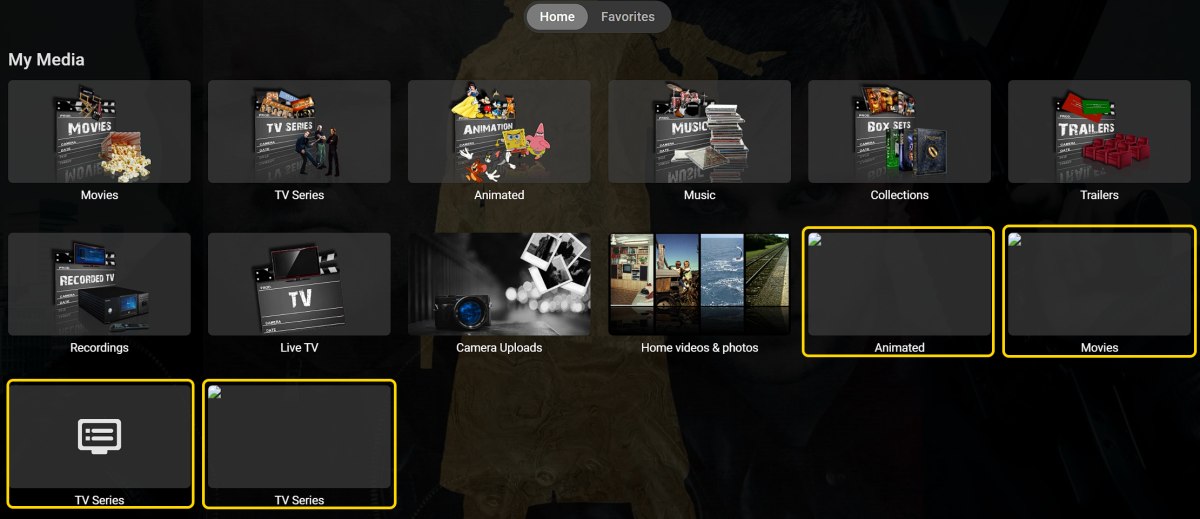Click the Live TV text label

(x=299, y=348)
